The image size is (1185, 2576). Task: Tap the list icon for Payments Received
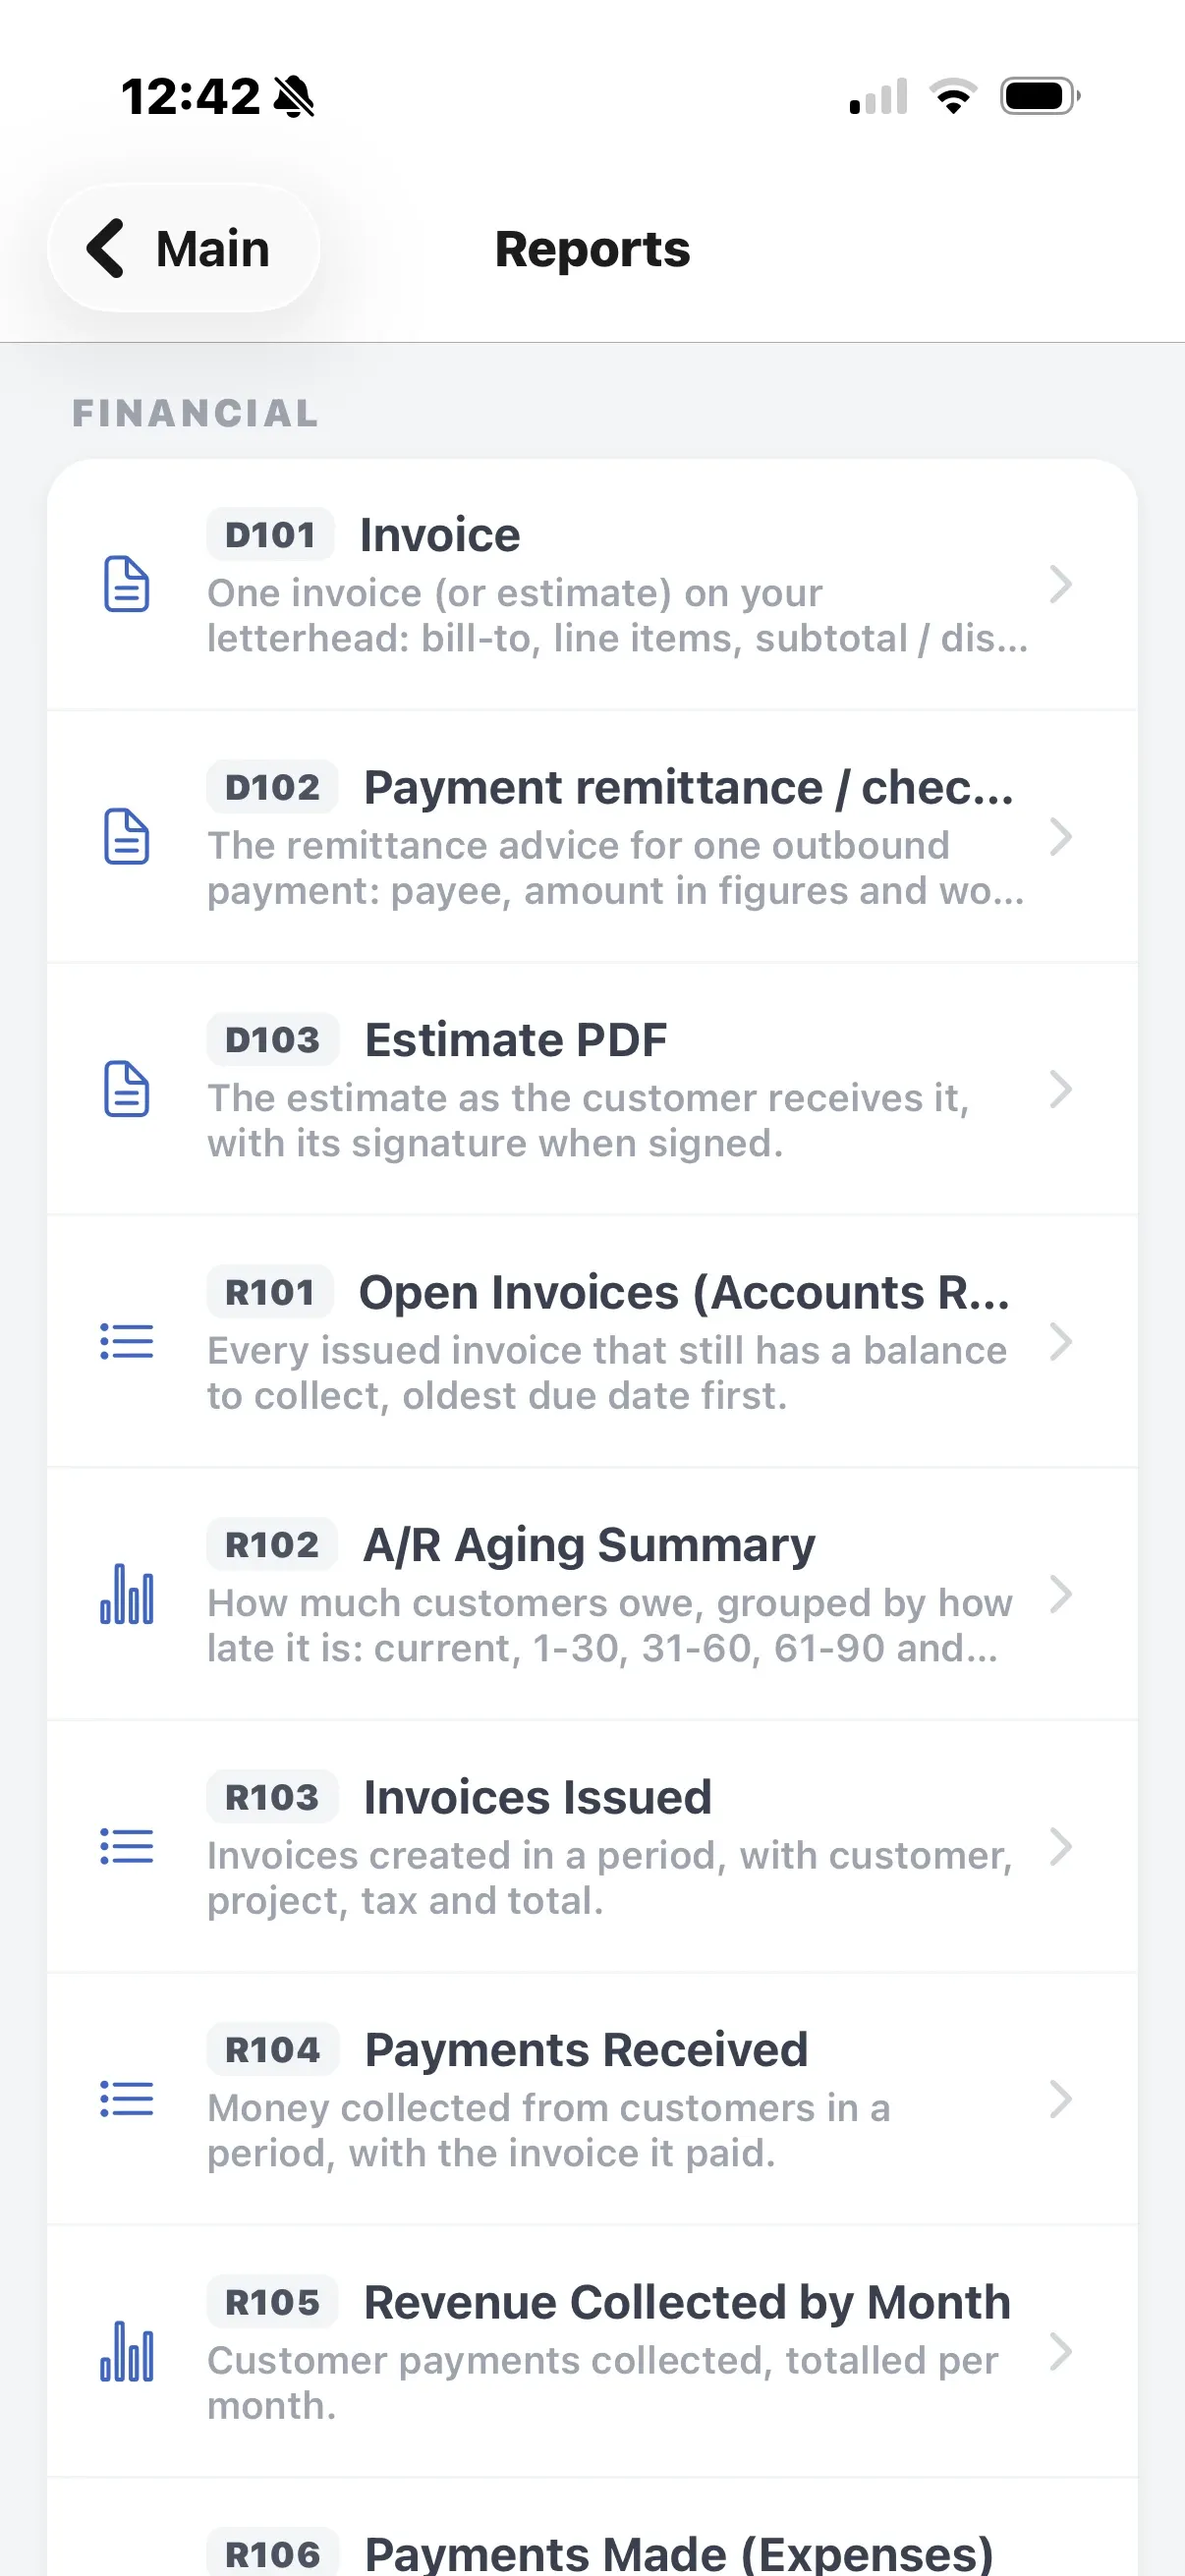tap(127, 2099)
